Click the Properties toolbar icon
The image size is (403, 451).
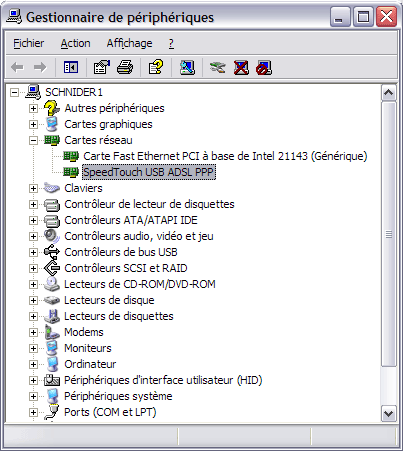tap(102, 68)
